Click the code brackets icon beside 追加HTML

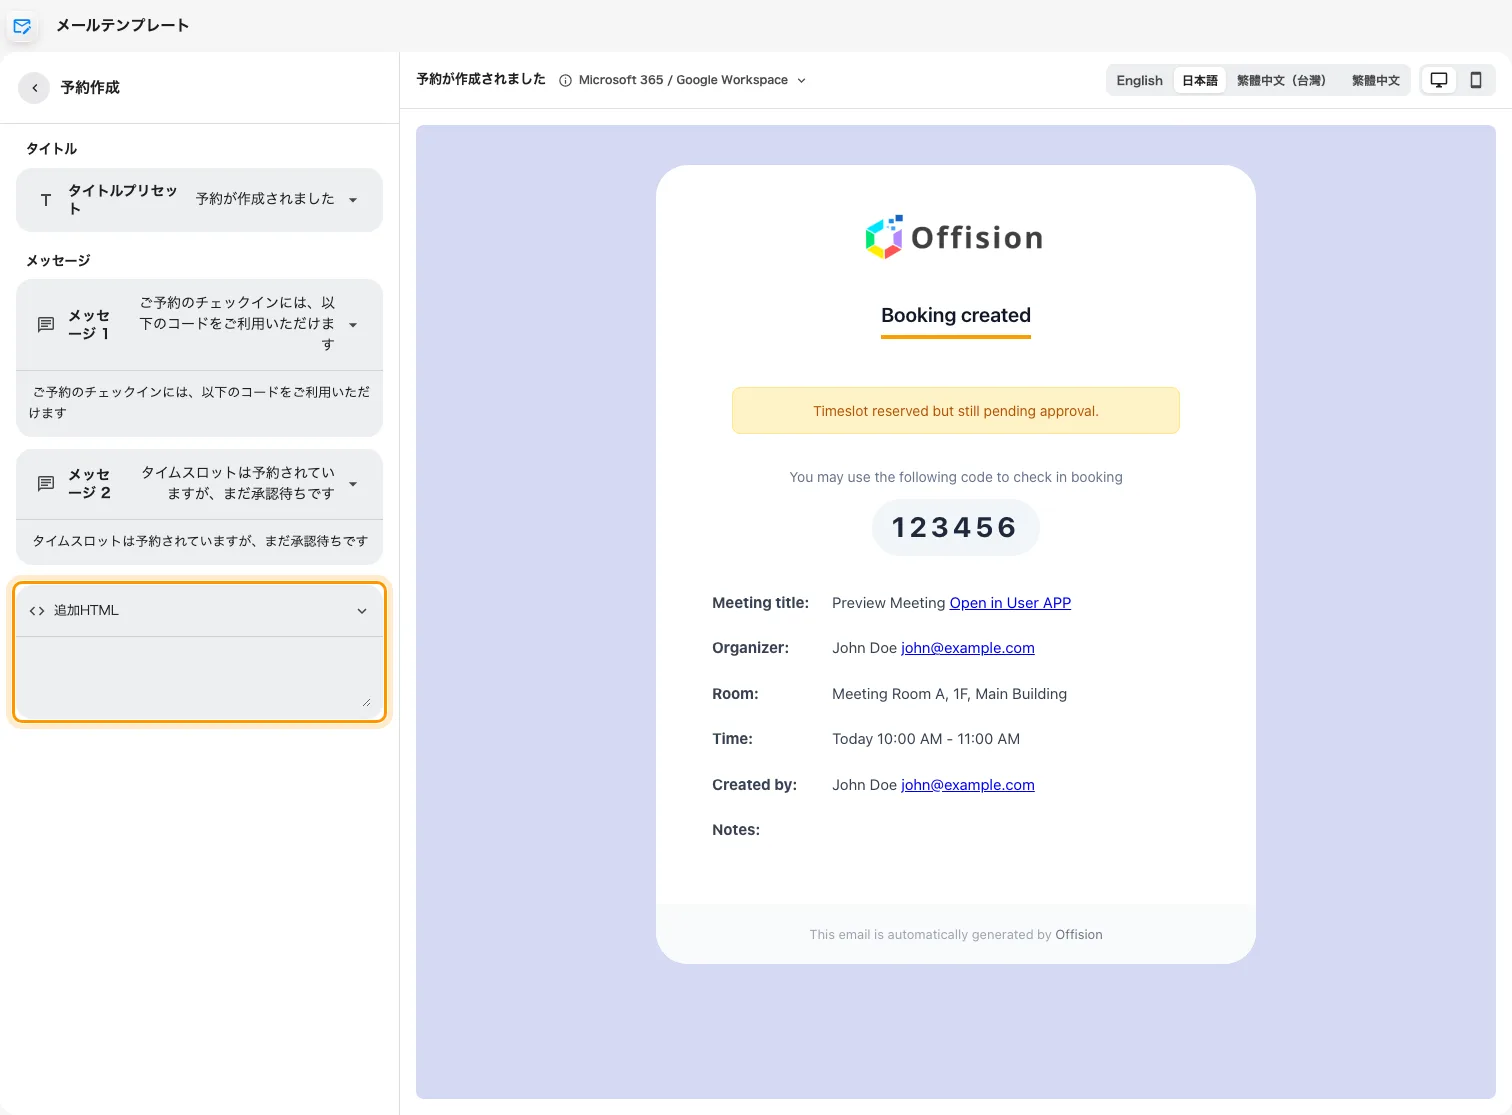point(37,611)
